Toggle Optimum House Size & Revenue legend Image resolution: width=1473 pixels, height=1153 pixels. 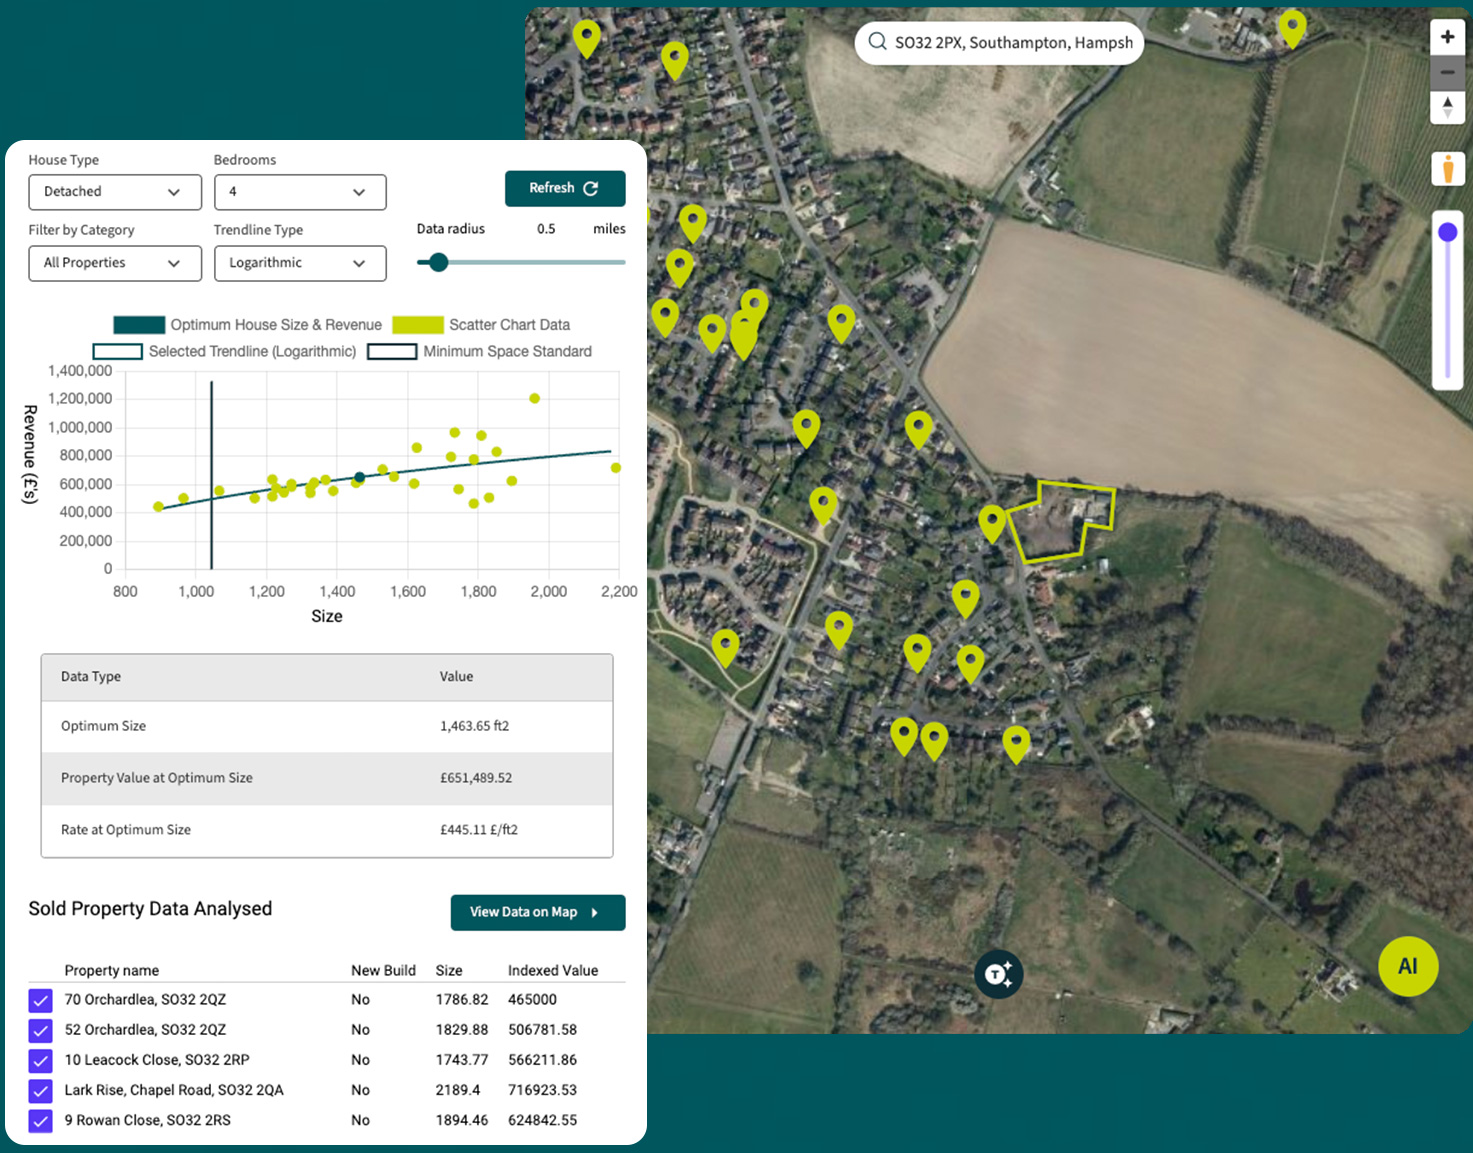click(248, 325)
